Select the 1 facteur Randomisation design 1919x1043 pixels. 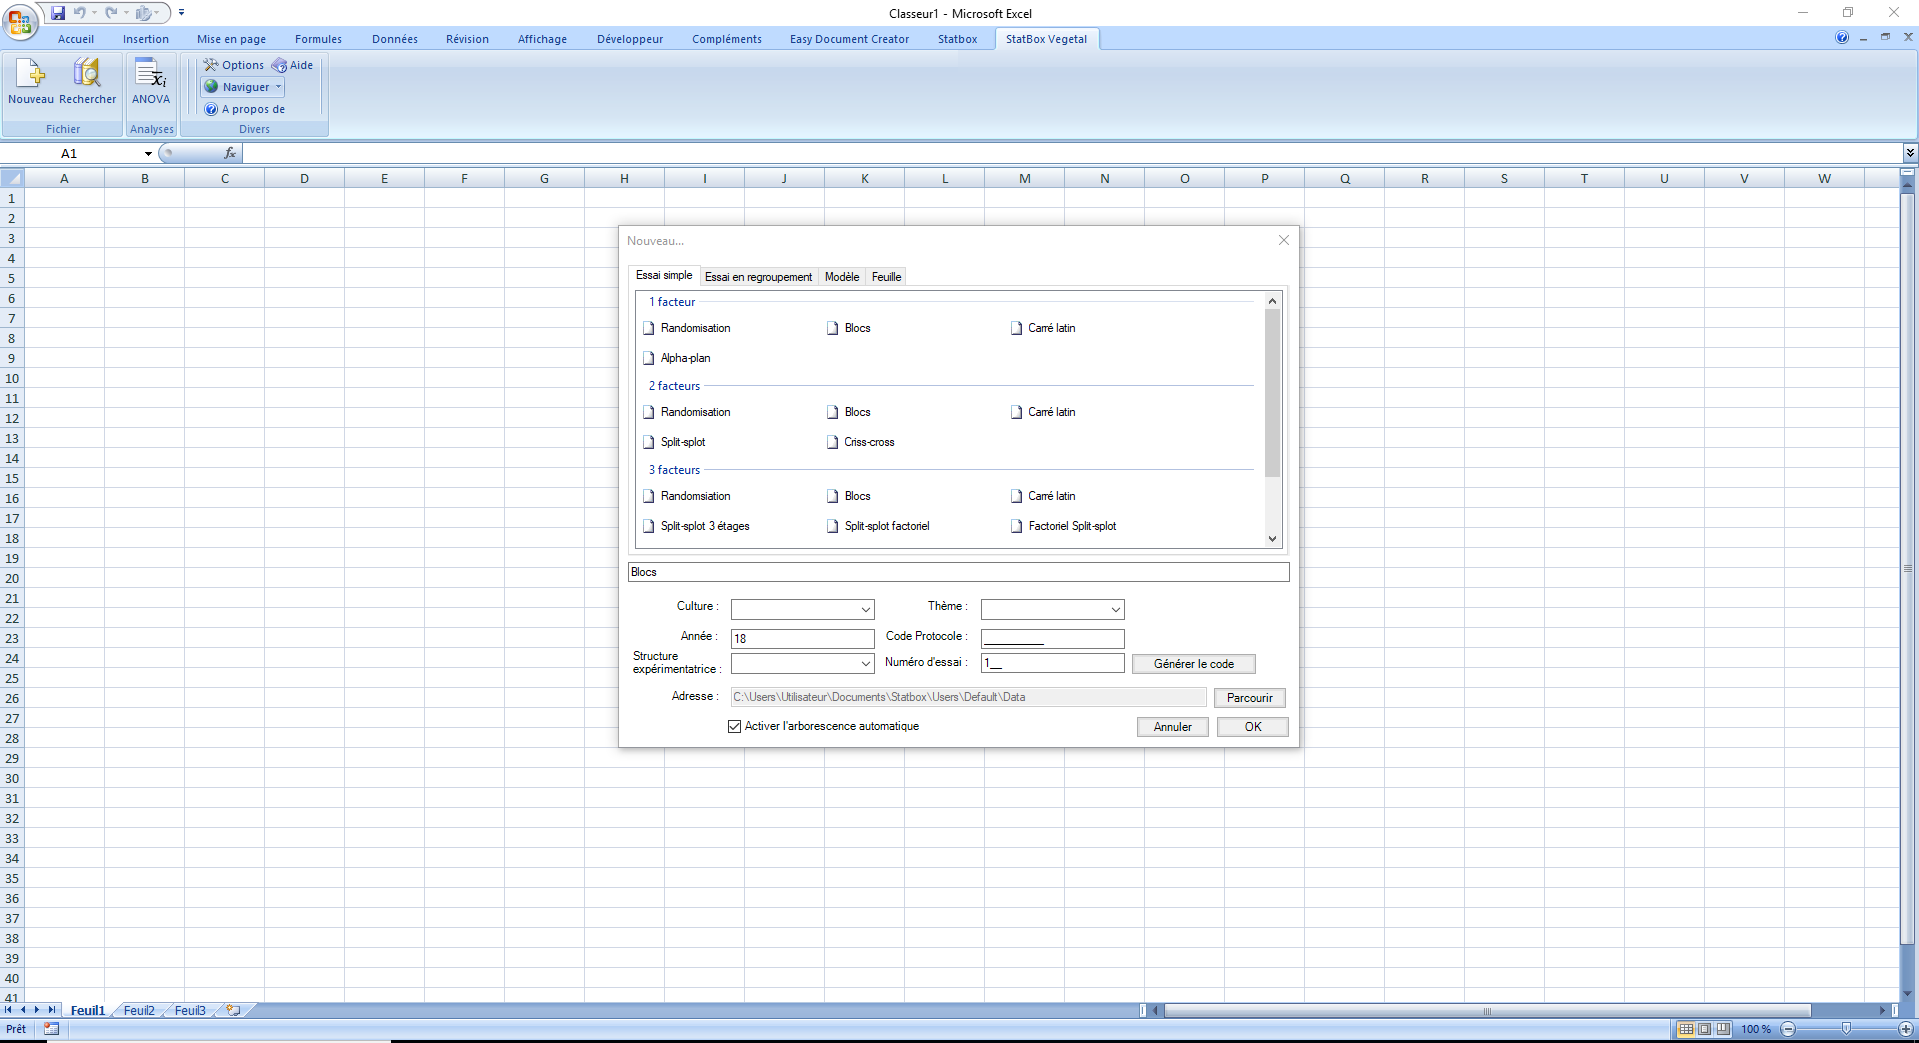[x=687, y=328]
